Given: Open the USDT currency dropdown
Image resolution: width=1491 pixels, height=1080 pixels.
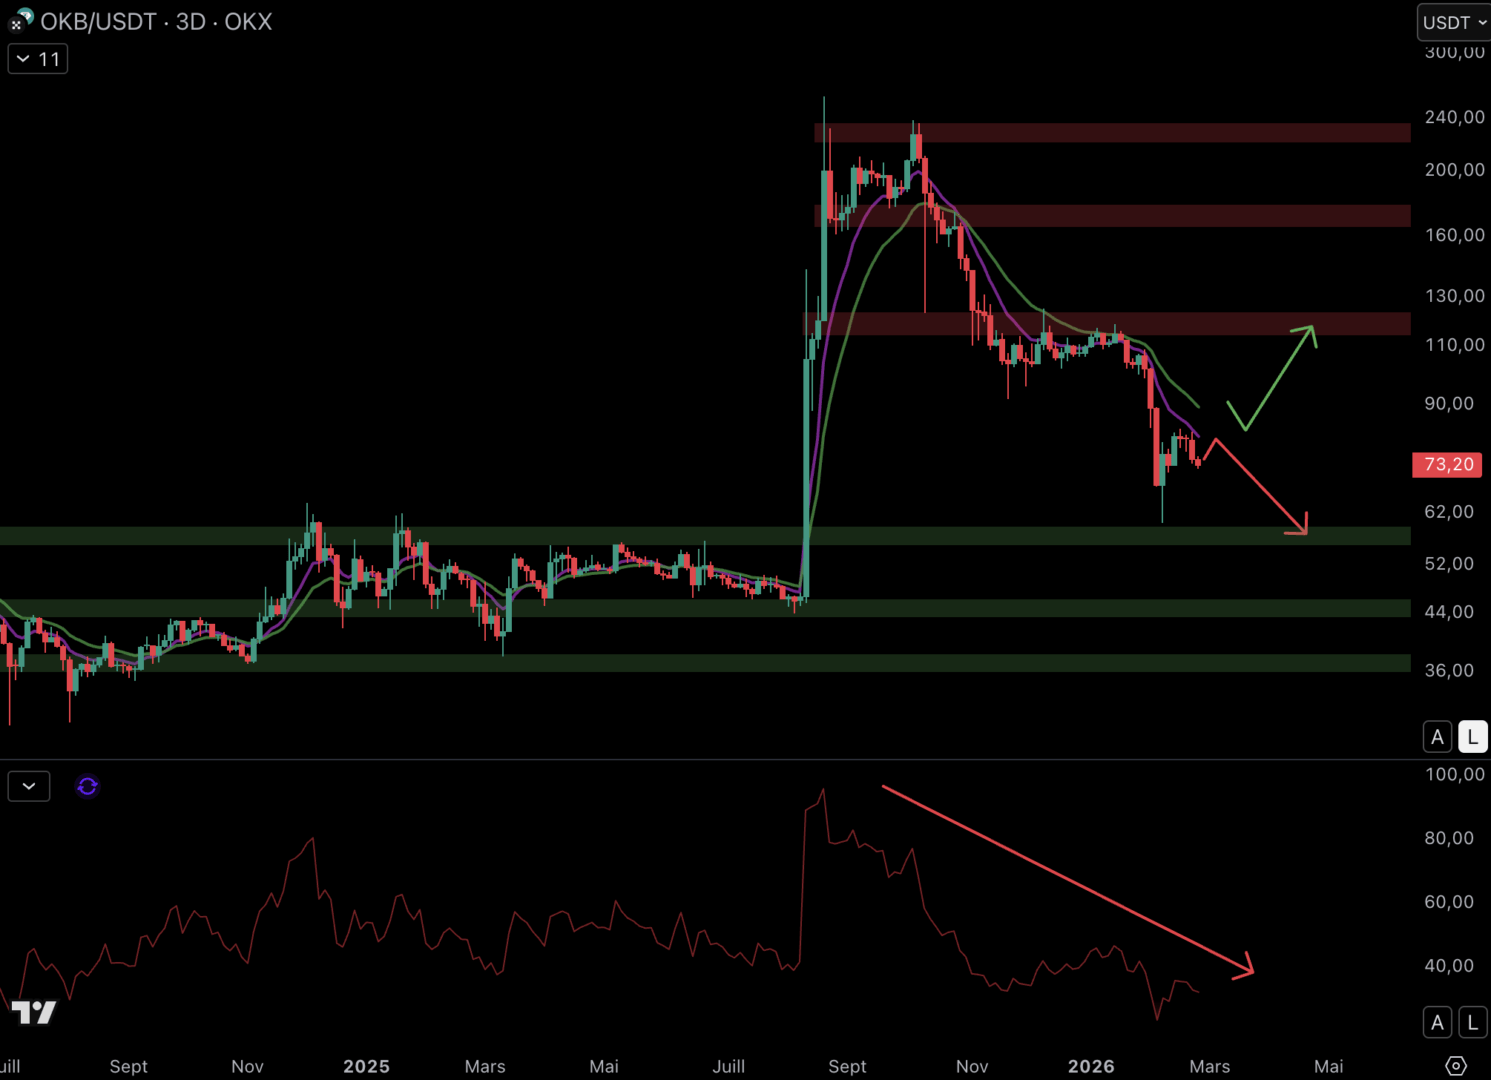Looking at the screenshot, I should [x=1454, y=22].
